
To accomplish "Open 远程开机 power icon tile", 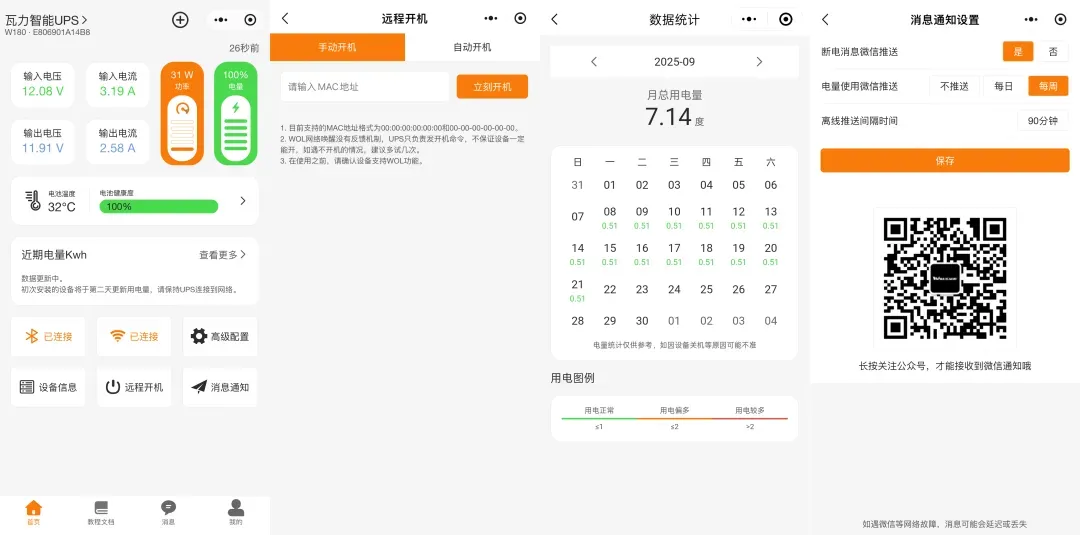I will [134, 387].
